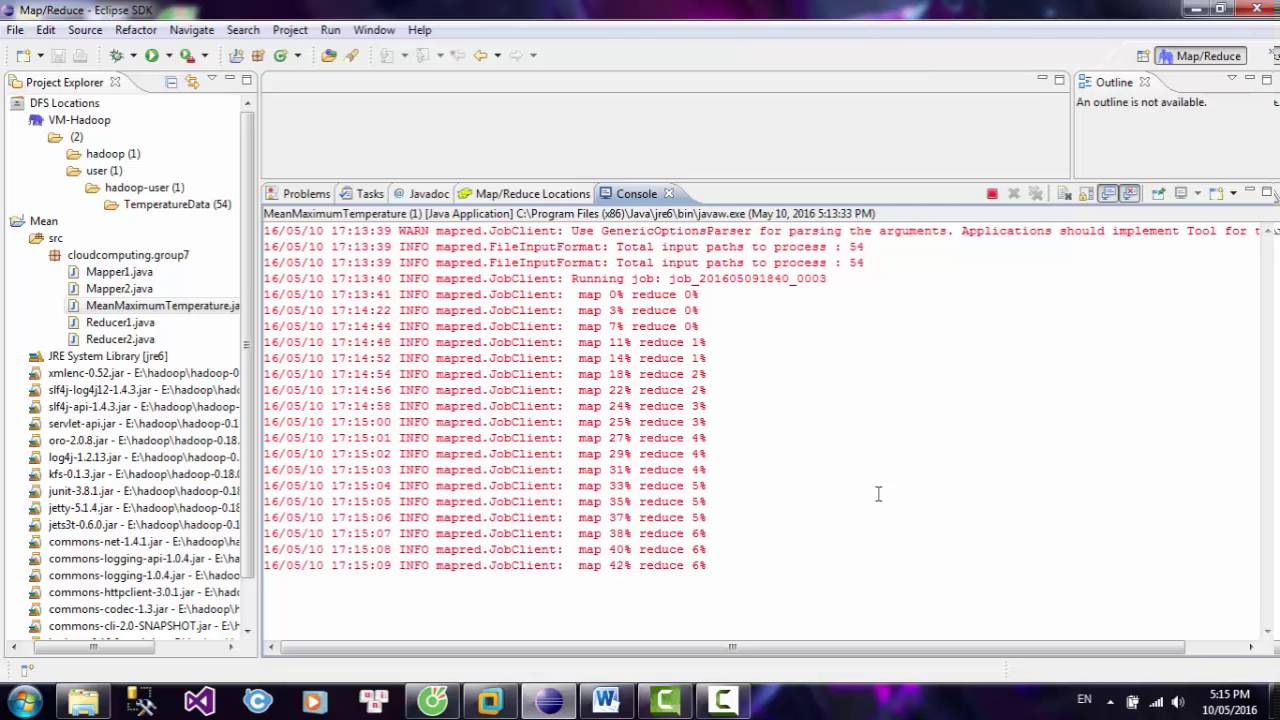The width and height of the screenshot is (1280, 720).
Task: Click the green Run button icon
Action: tap(152, 56)
